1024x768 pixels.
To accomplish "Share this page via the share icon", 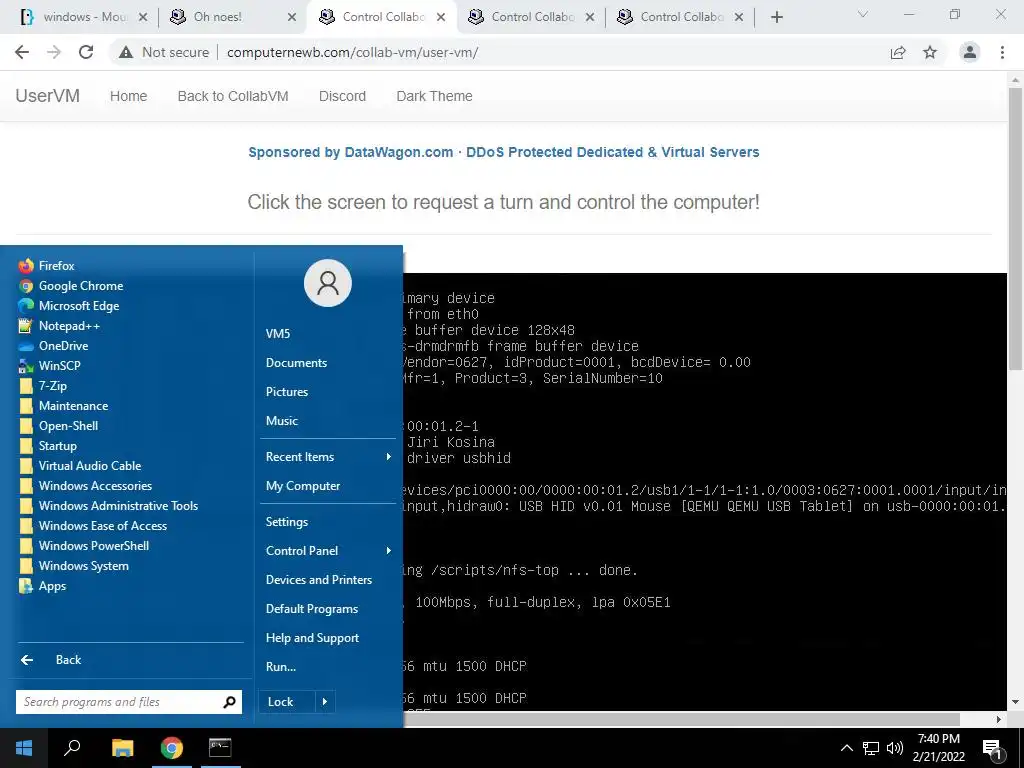I will click(898, 52).
